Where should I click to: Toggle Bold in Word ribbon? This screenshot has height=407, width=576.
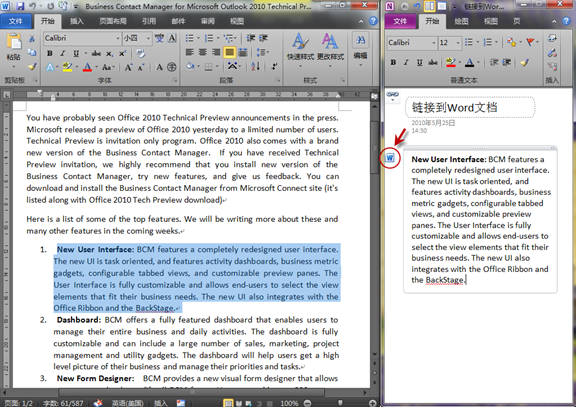[x=50, y=54]
